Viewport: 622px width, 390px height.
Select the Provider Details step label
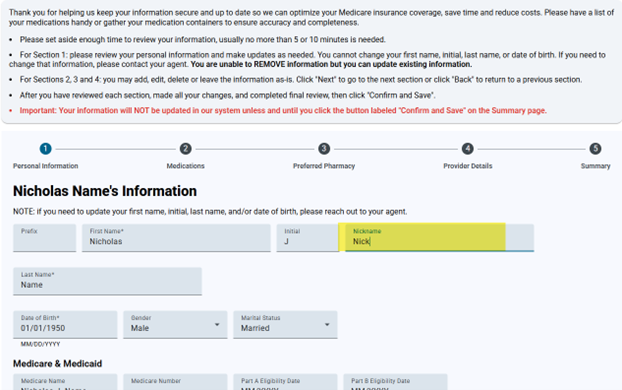tap(467, 166)
